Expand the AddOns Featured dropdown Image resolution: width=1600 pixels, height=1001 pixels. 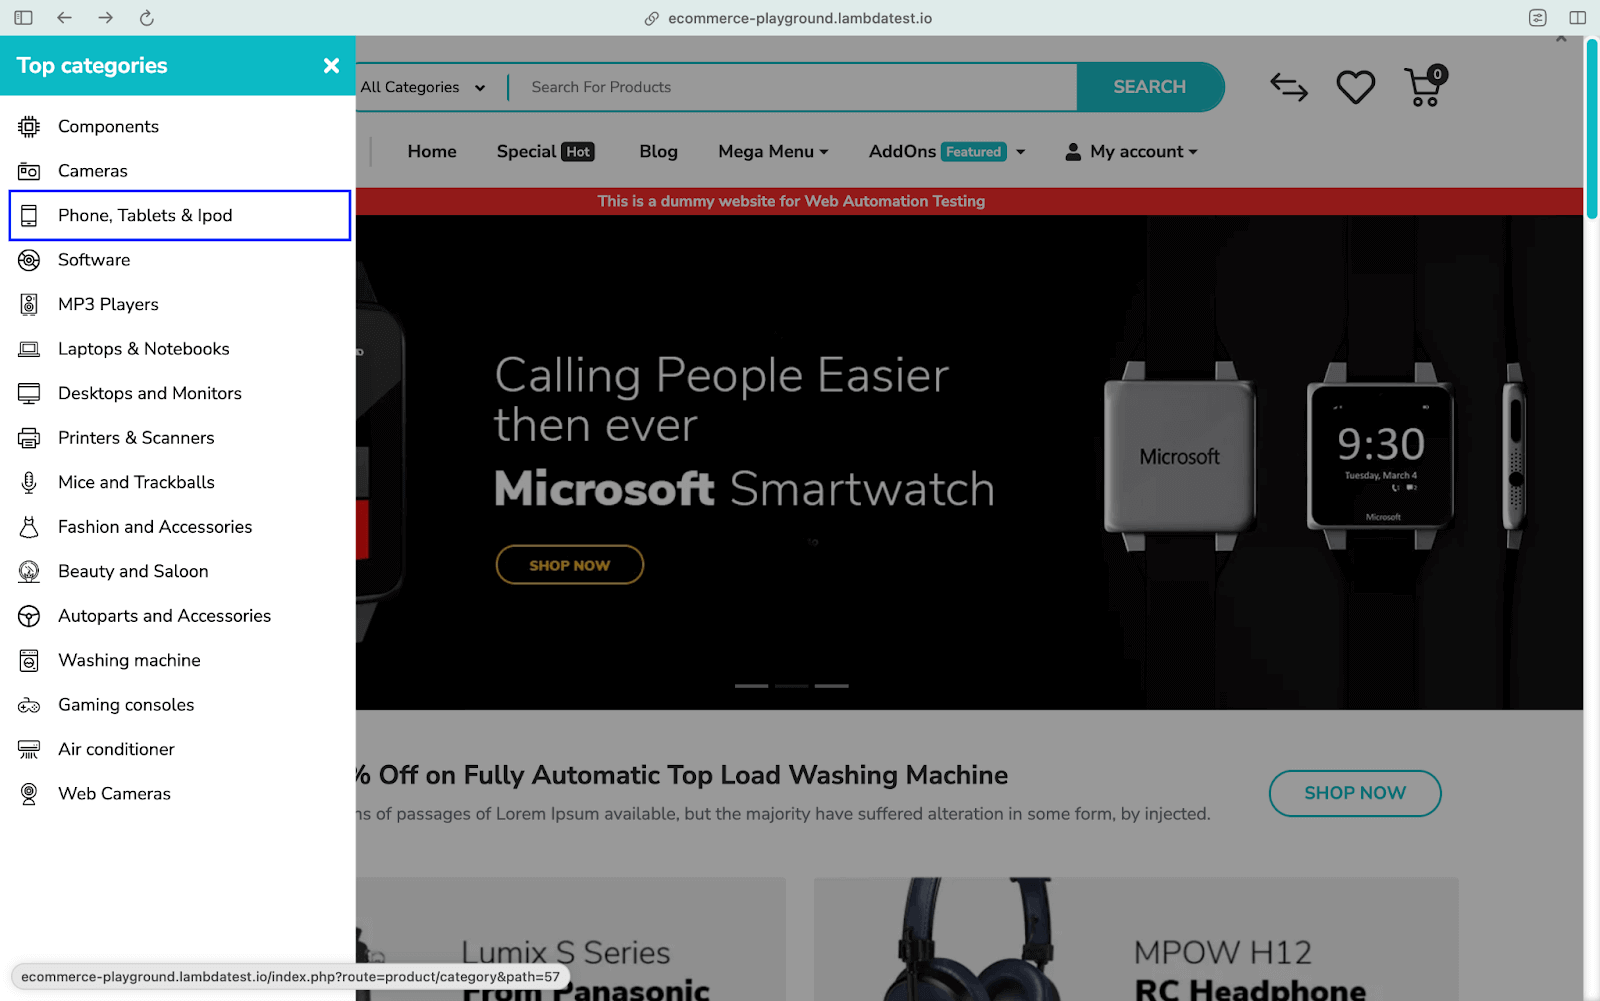pos(947,152)
